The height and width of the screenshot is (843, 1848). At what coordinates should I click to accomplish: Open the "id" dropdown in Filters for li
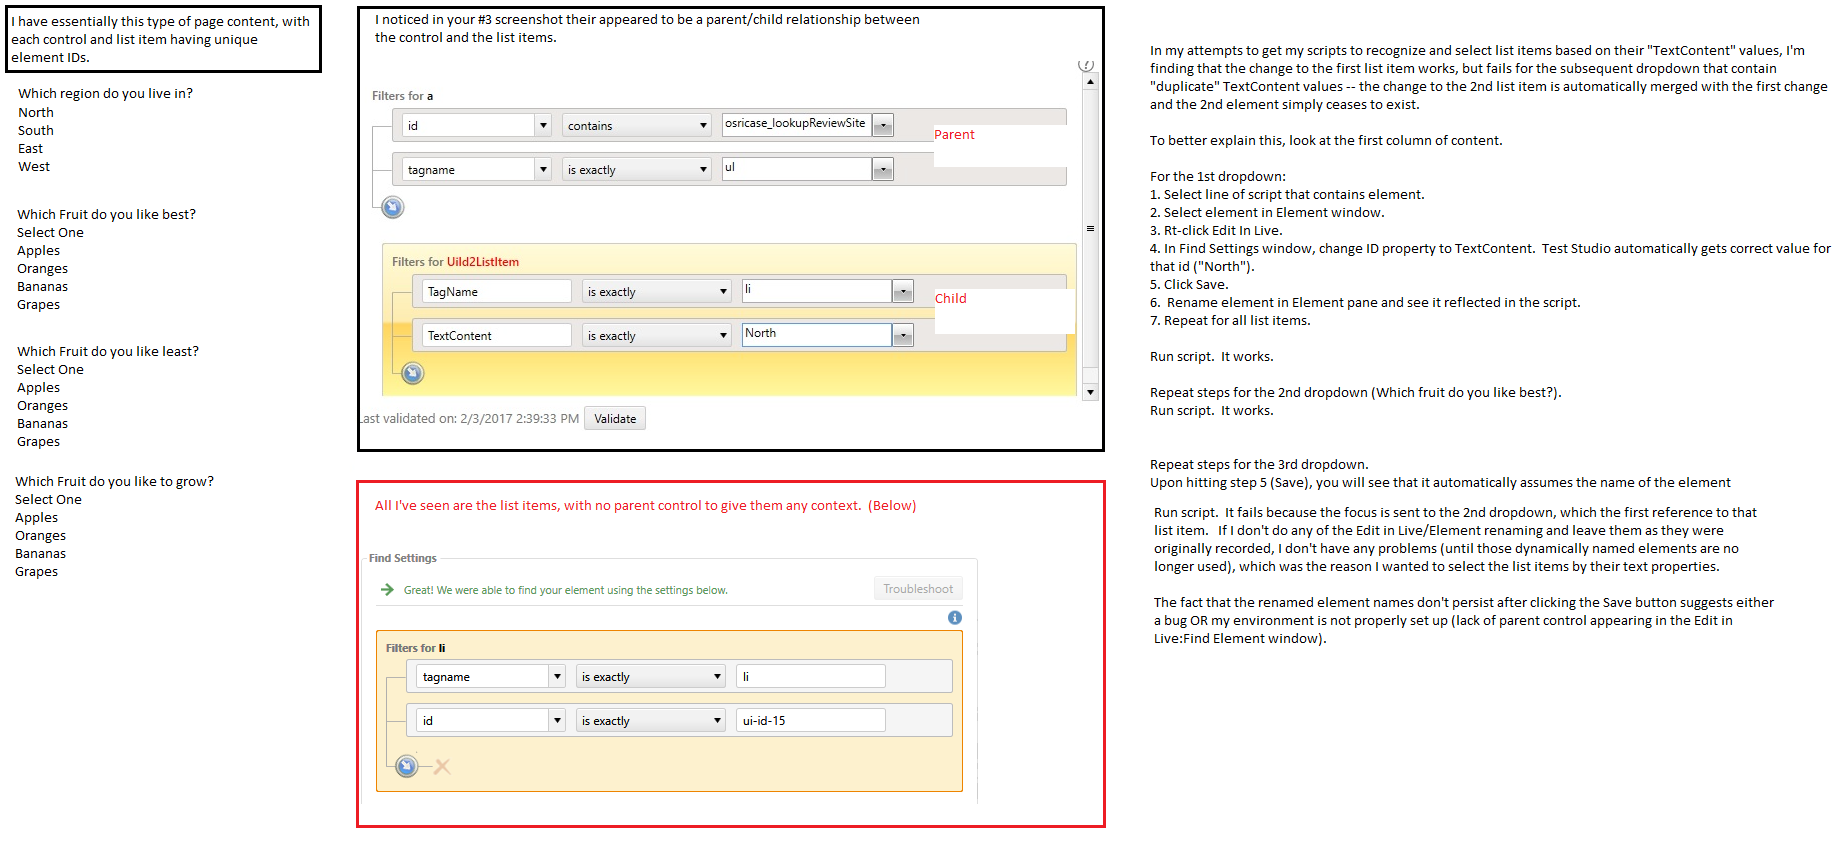(491, 720)
